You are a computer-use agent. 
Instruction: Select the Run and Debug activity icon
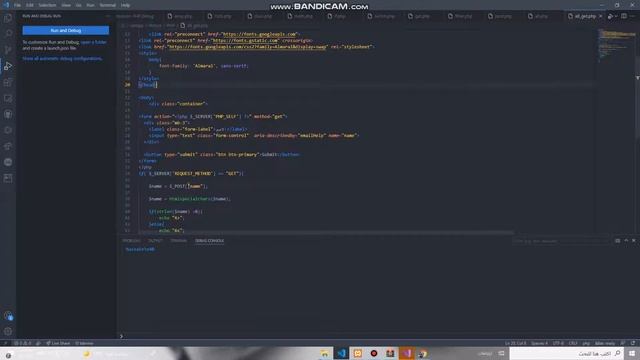pos(8,66)
